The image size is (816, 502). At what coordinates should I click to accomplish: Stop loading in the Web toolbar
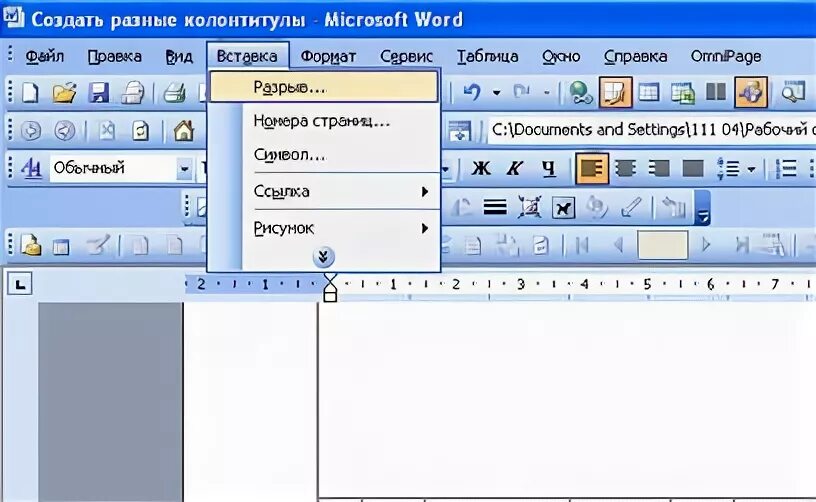(107, 130)
